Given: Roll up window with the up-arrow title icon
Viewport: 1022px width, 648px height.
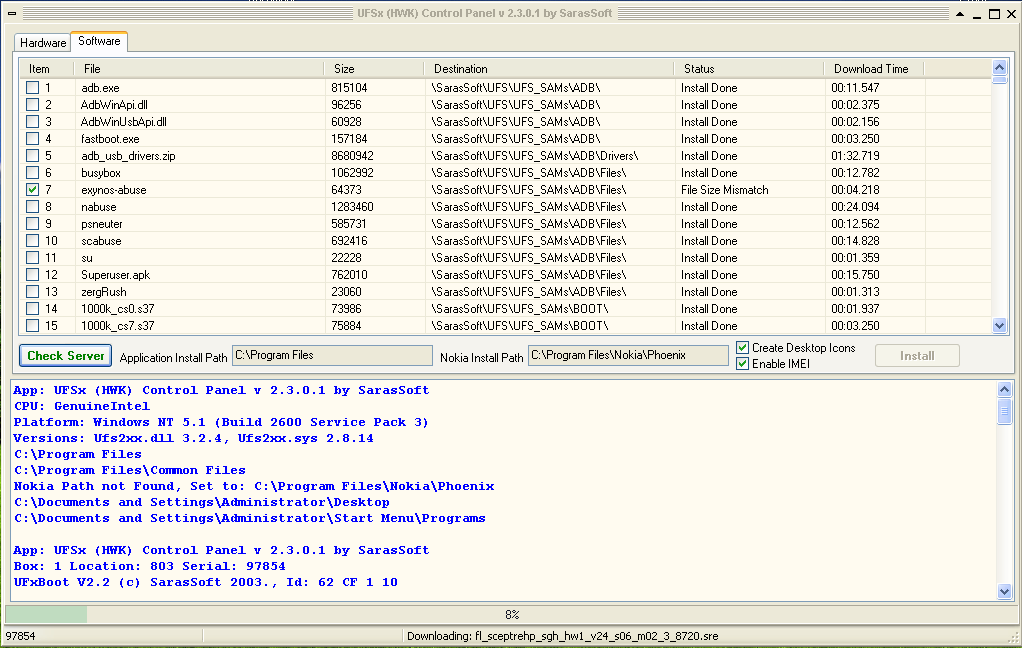Looking at the screenshot, I should click(960, 14).
